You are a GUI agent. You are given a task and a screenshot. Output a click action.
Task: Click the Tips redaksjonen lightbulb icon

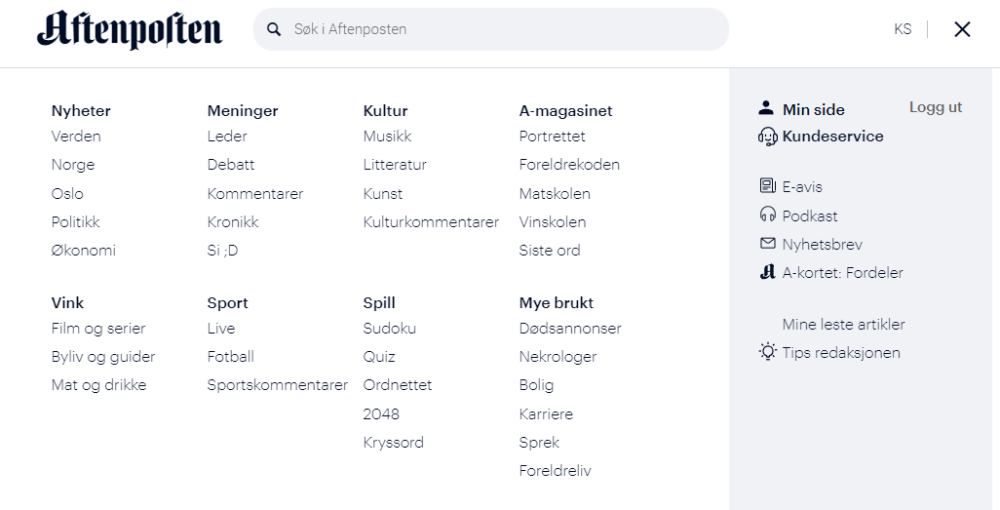click(768, 352)
